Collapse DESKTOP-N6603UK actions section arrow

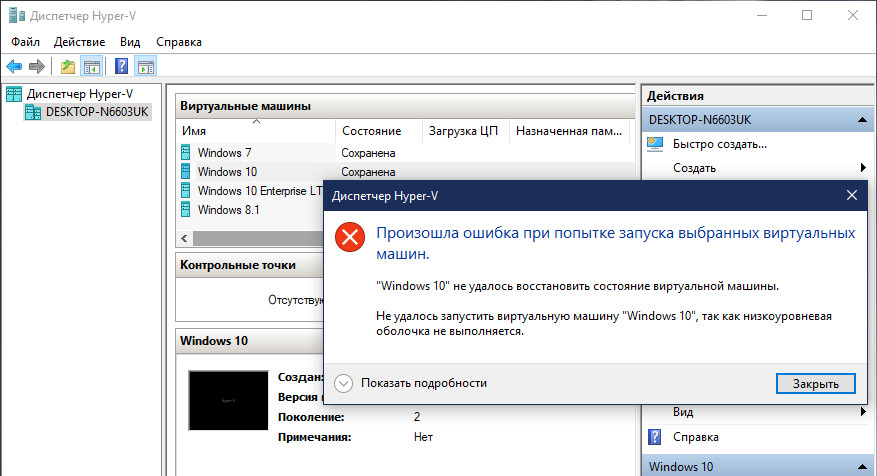[x=862, y=120]
